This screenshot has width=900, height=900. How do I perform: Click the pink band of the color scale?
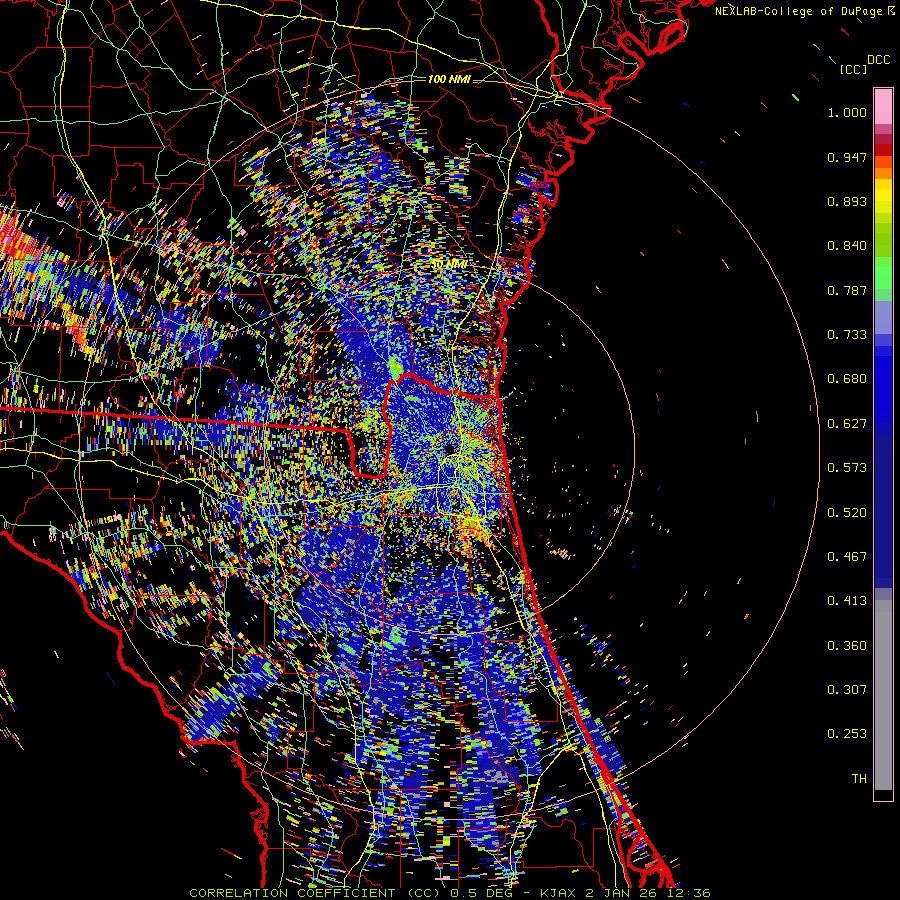tap(883, 106)
